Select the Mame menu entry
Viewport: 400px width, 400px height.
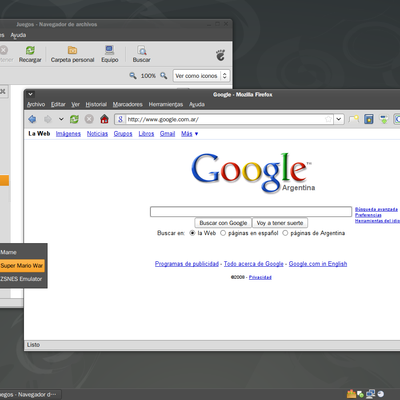22,252
